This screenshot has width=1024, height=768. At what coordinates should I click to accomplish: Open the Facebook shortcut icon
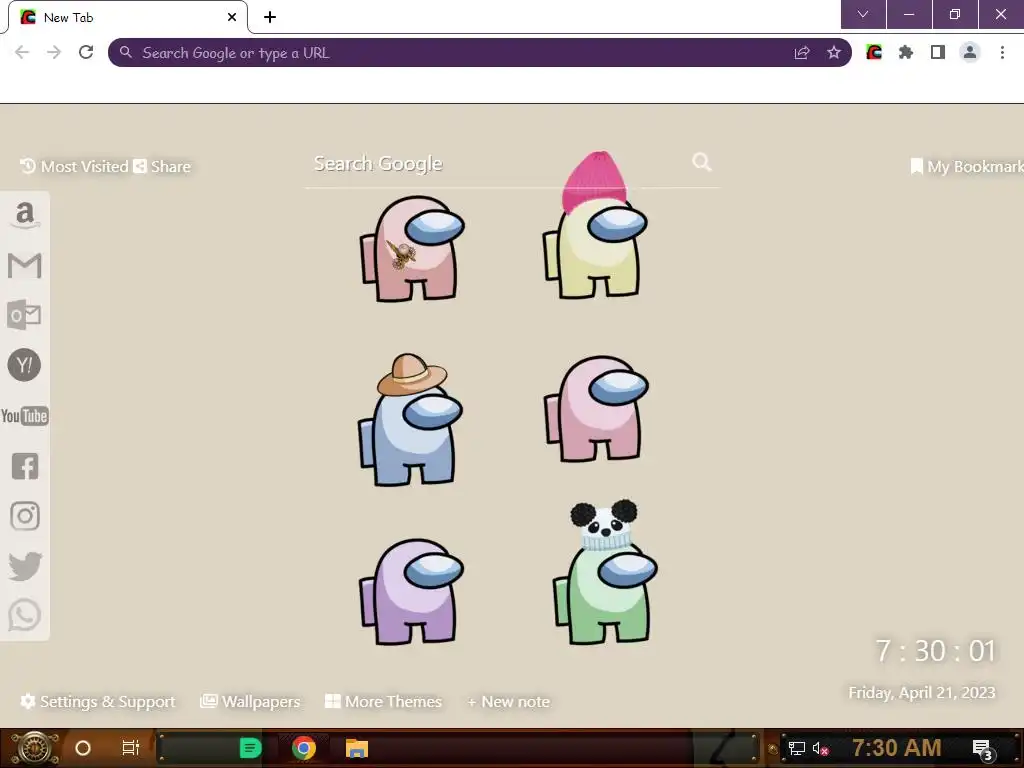[25, 466]
